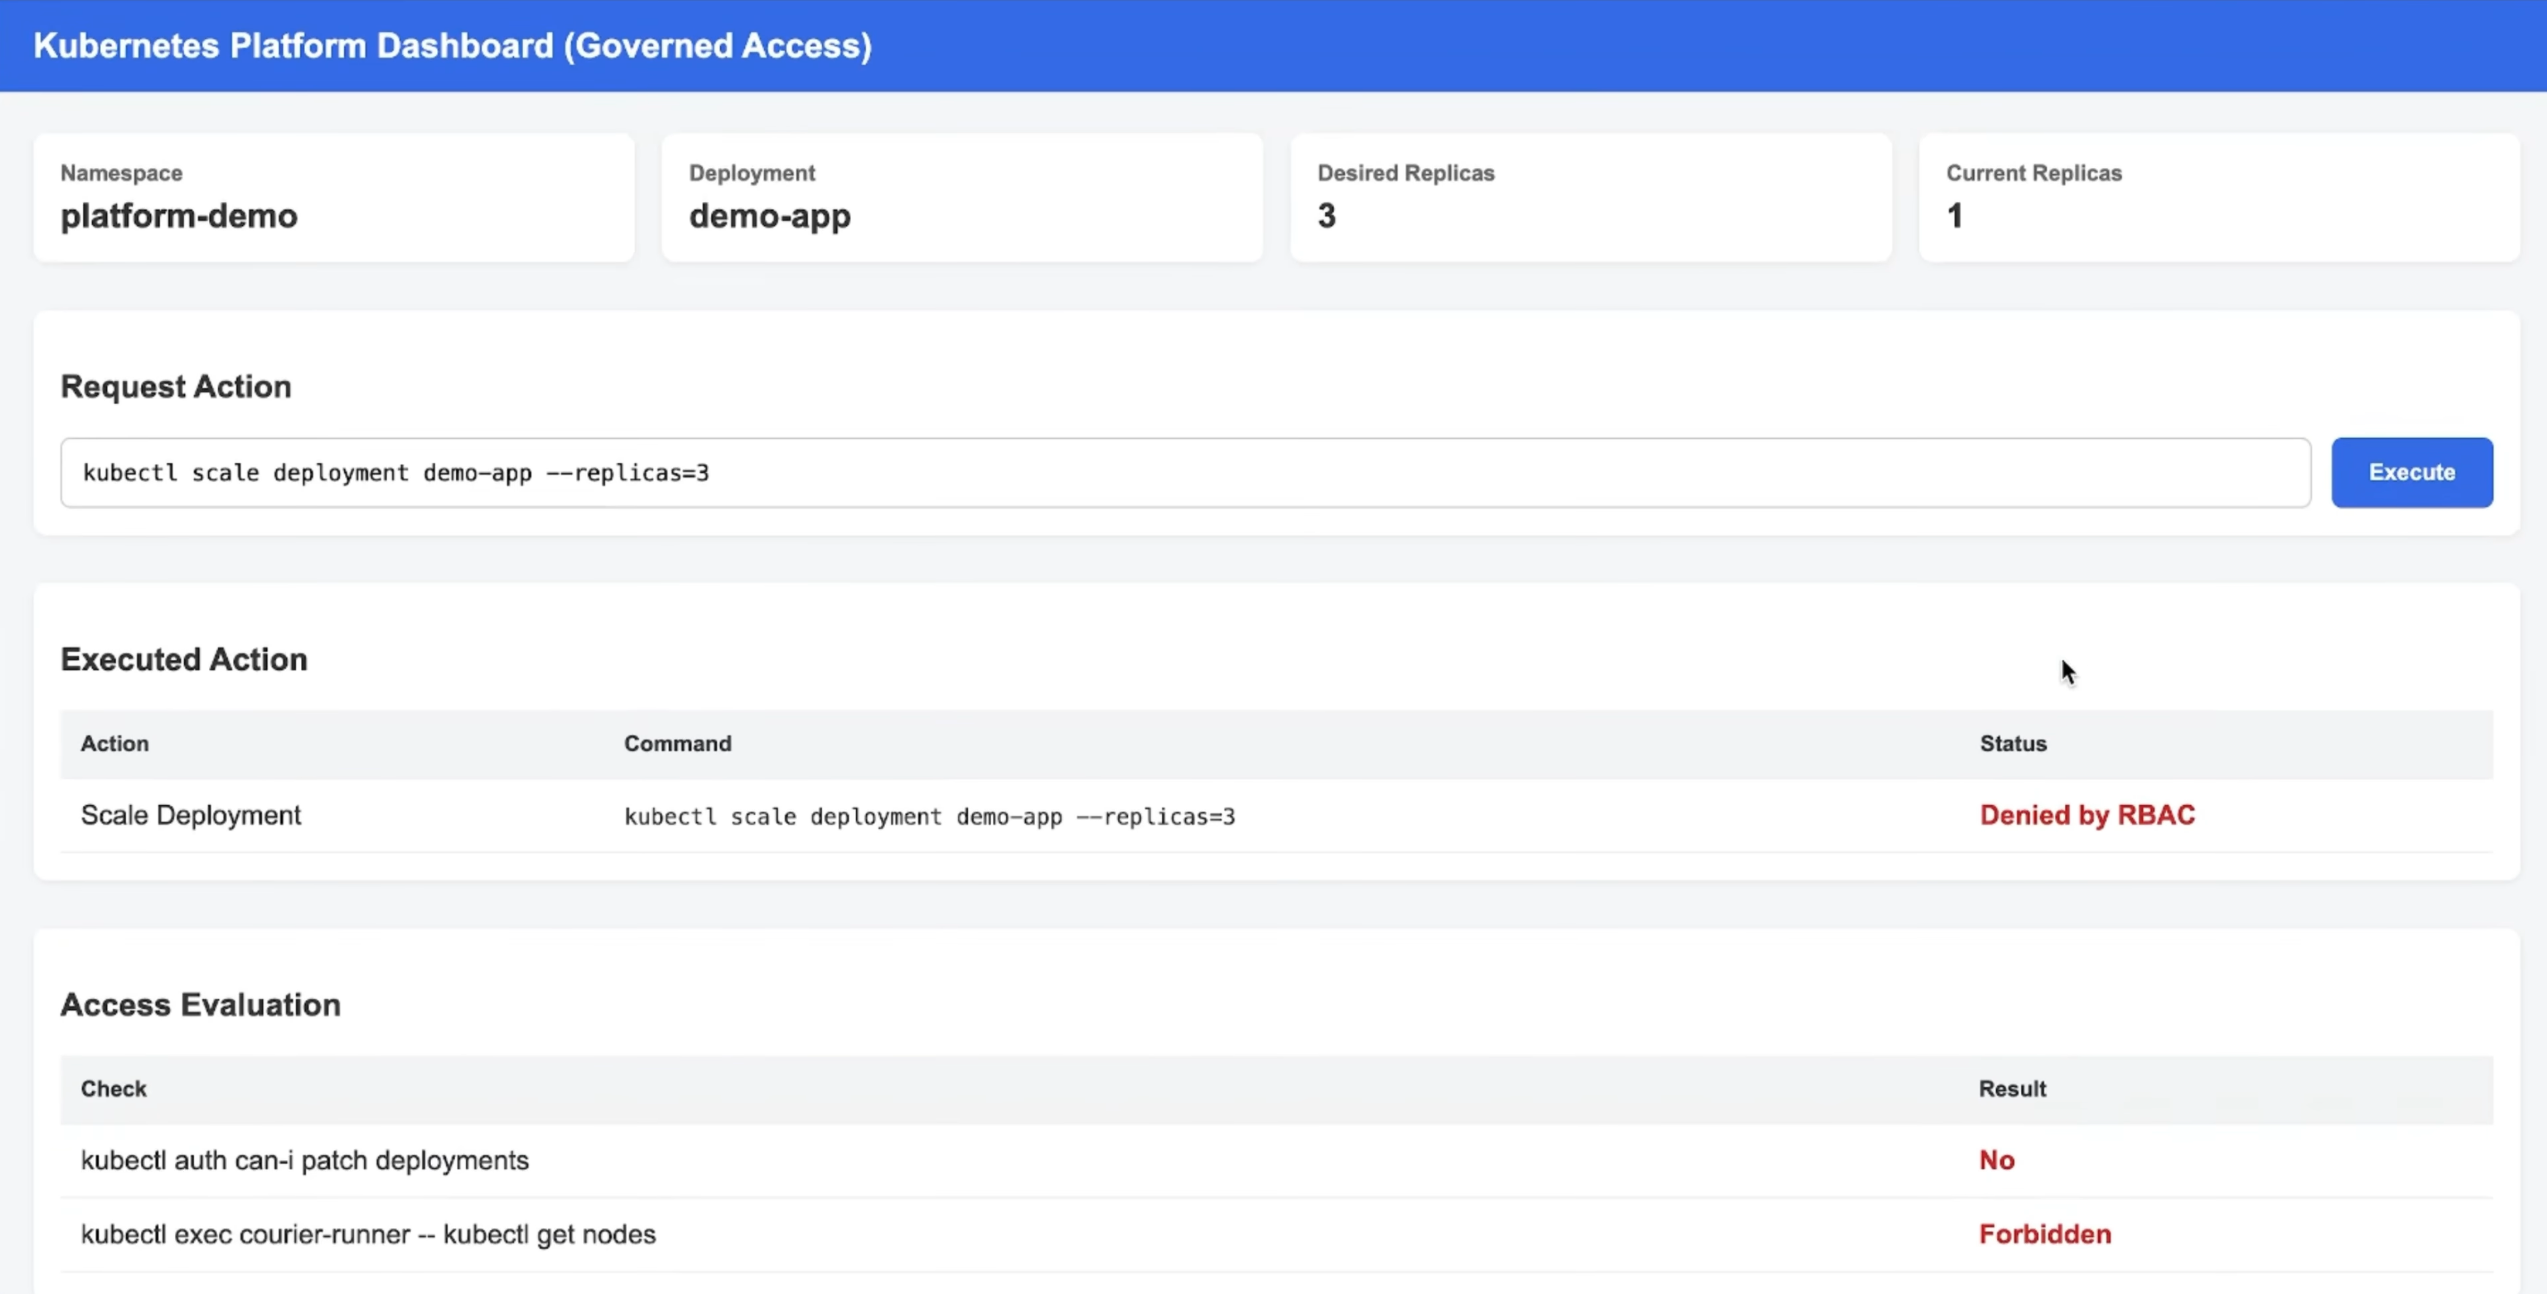Click the kubectl command input field
2547x1294 pixels.
pyautogui.click(x=1185, y=472)
